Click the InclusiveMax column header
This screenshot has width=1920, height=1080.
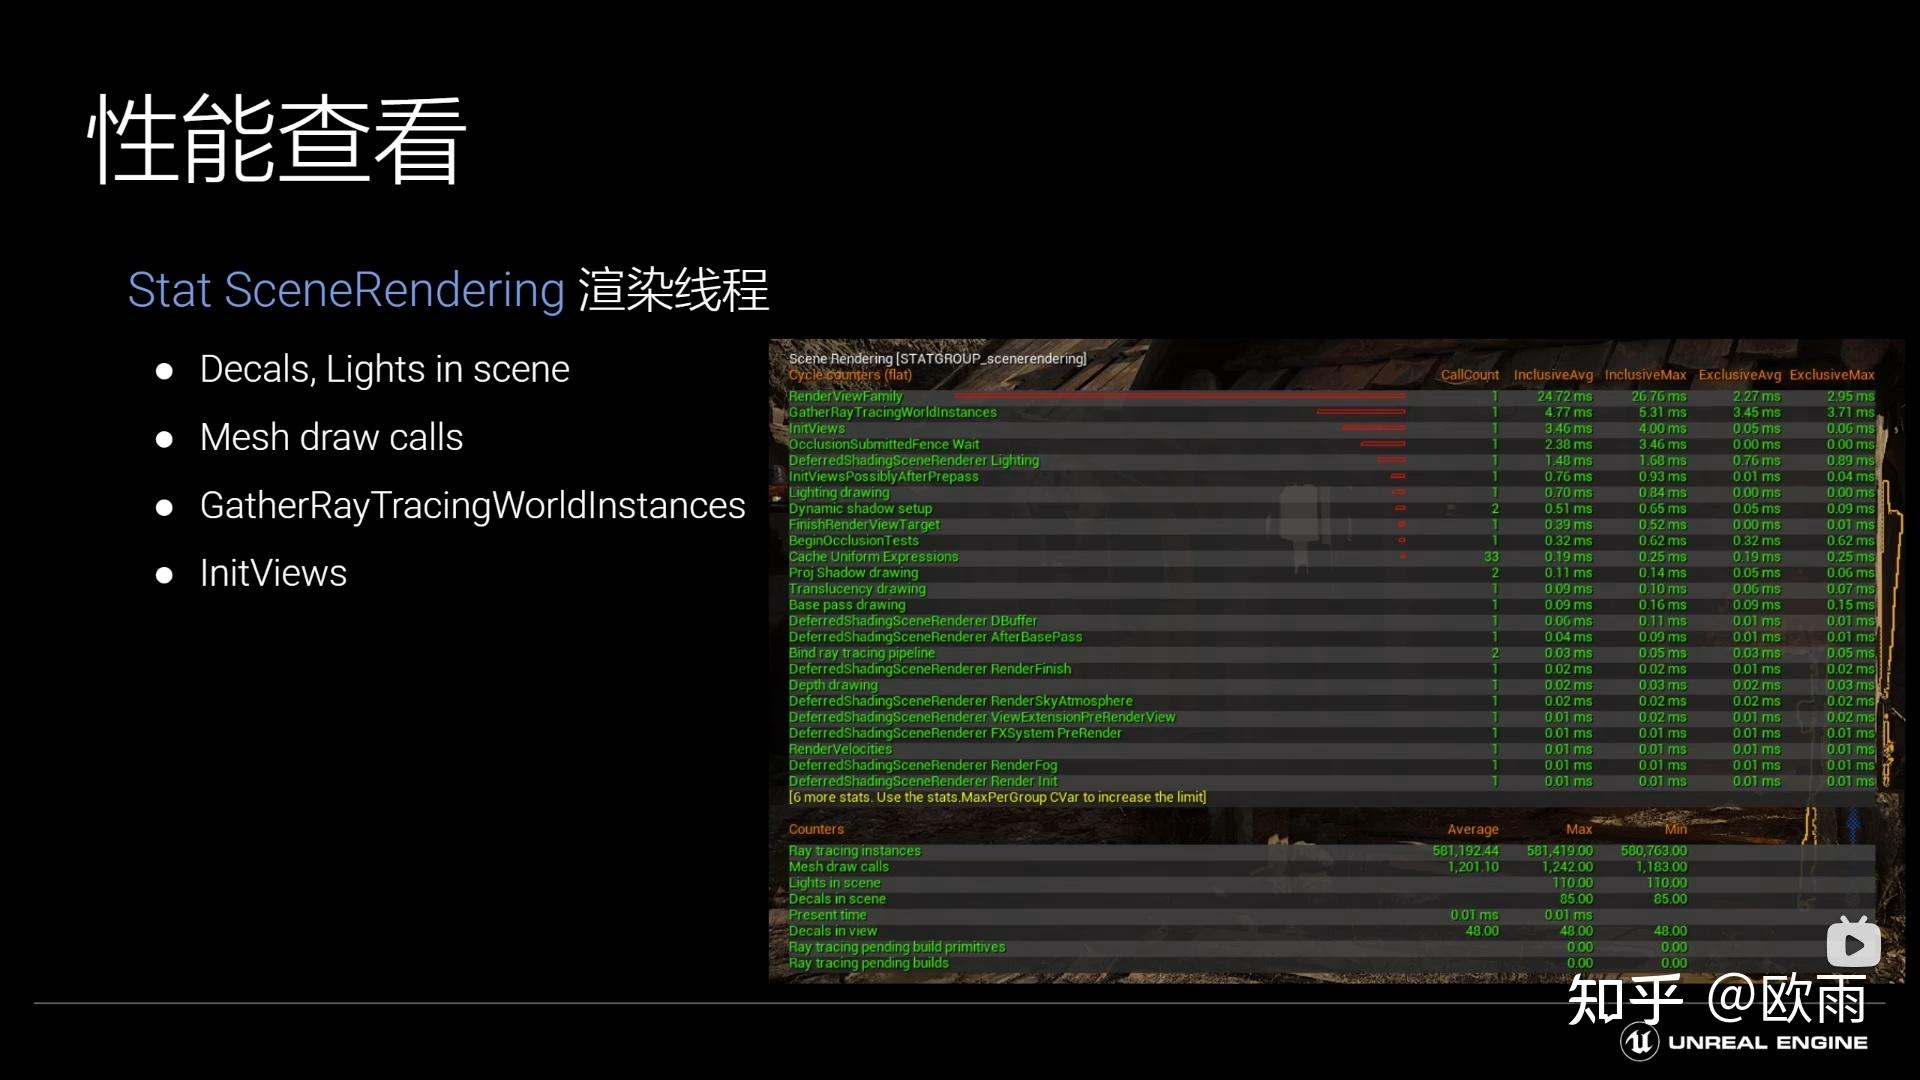point(1645,375)
